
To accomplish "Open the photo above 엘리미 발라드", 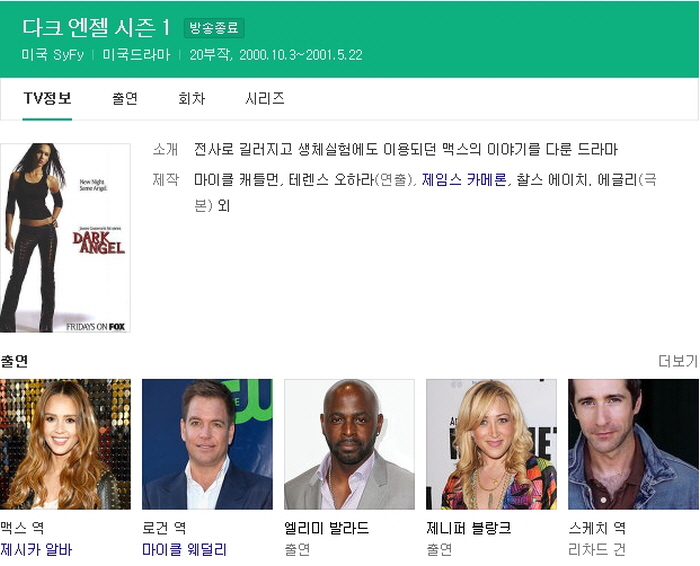I will pyautogui.click(x=349, y=444).
